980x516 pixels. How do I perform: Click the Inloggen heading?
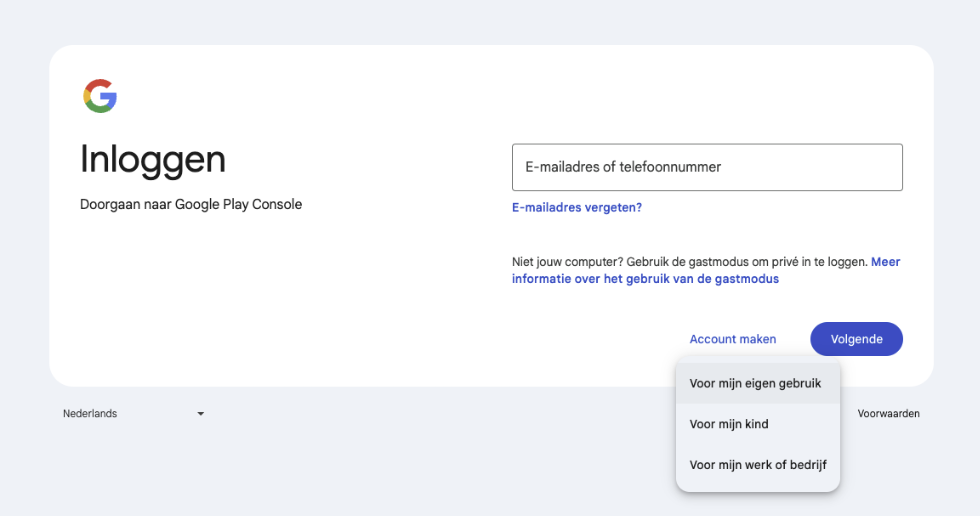153,159
